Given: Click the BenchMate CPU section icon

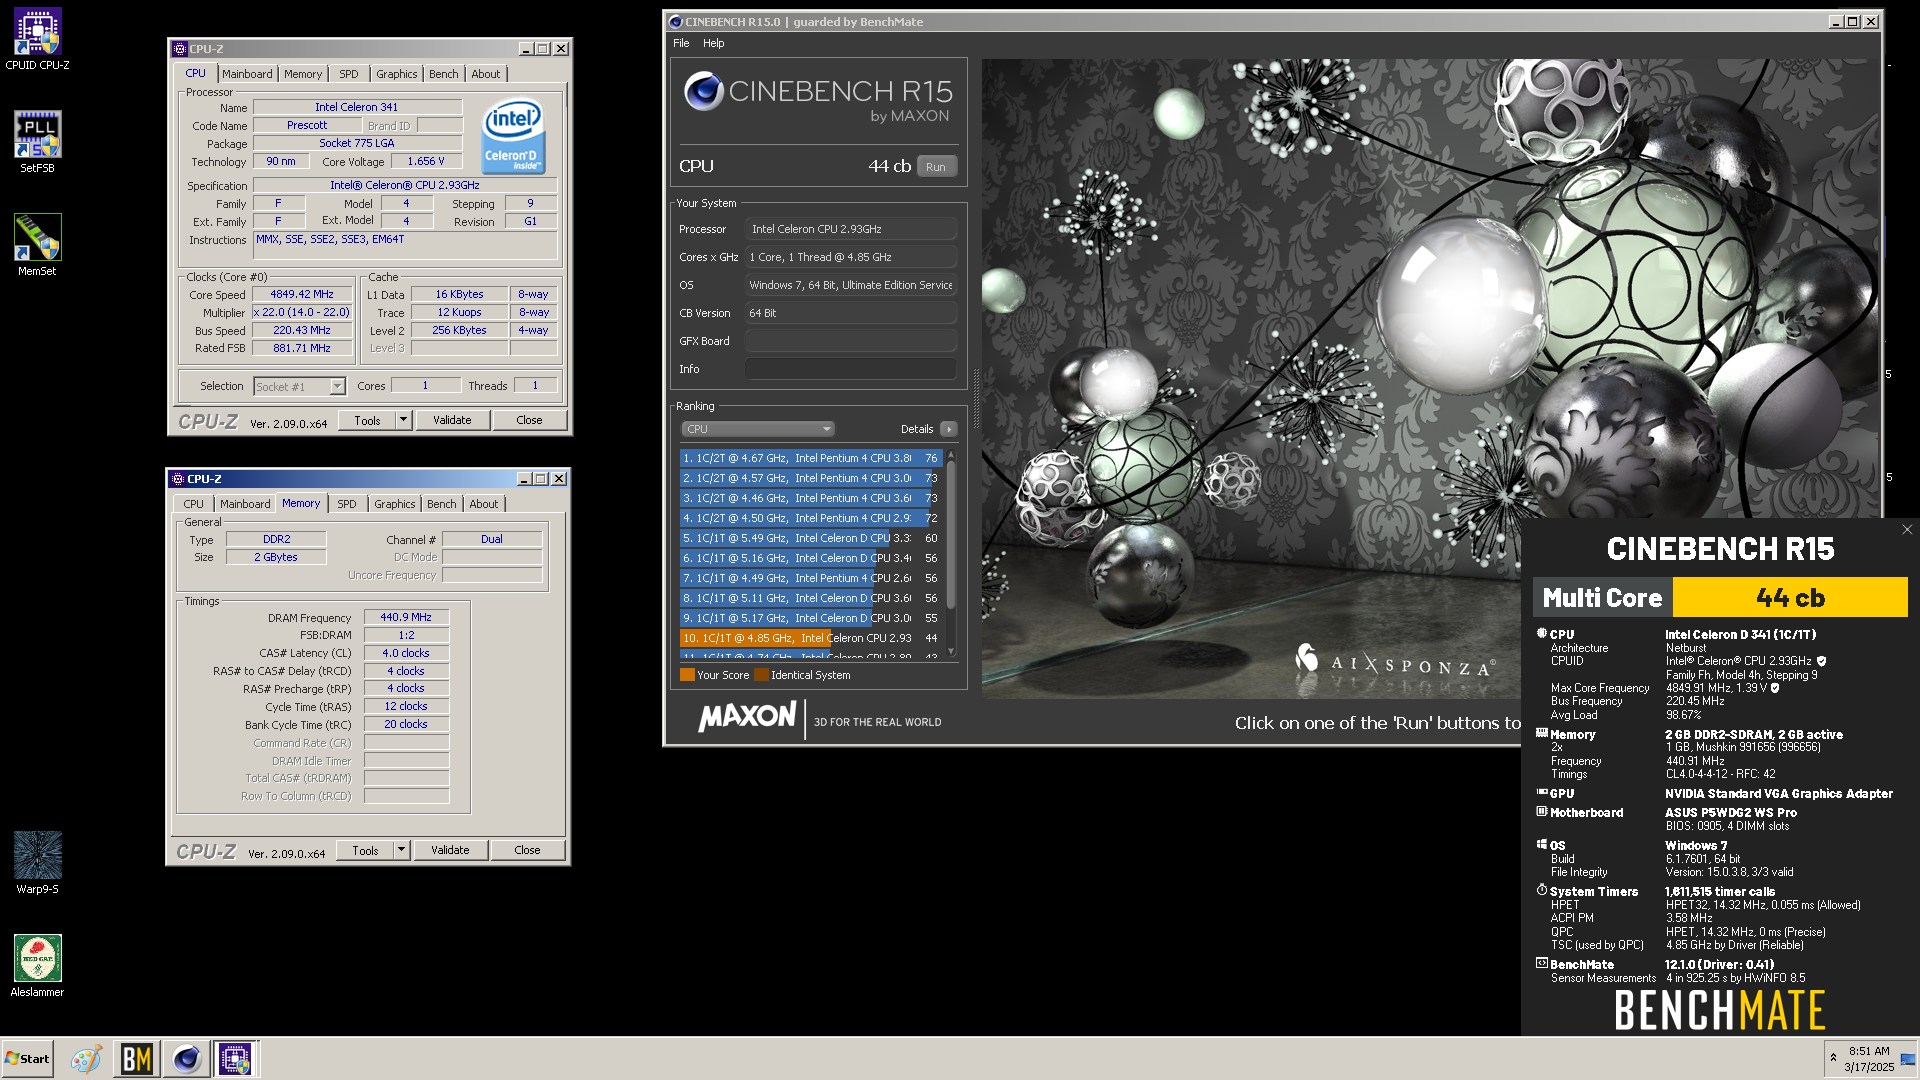Looking at the screenshot, I should pyautogui.click(x=1541, y=633).
